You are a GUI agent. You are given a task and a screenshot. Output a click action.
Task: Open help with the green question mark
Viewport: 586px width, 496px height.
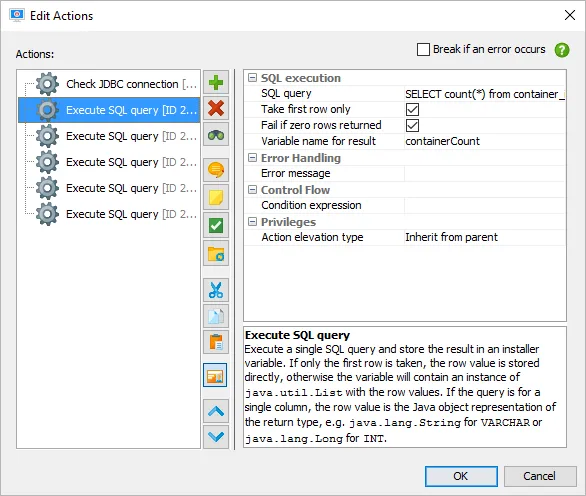(562, 50)
